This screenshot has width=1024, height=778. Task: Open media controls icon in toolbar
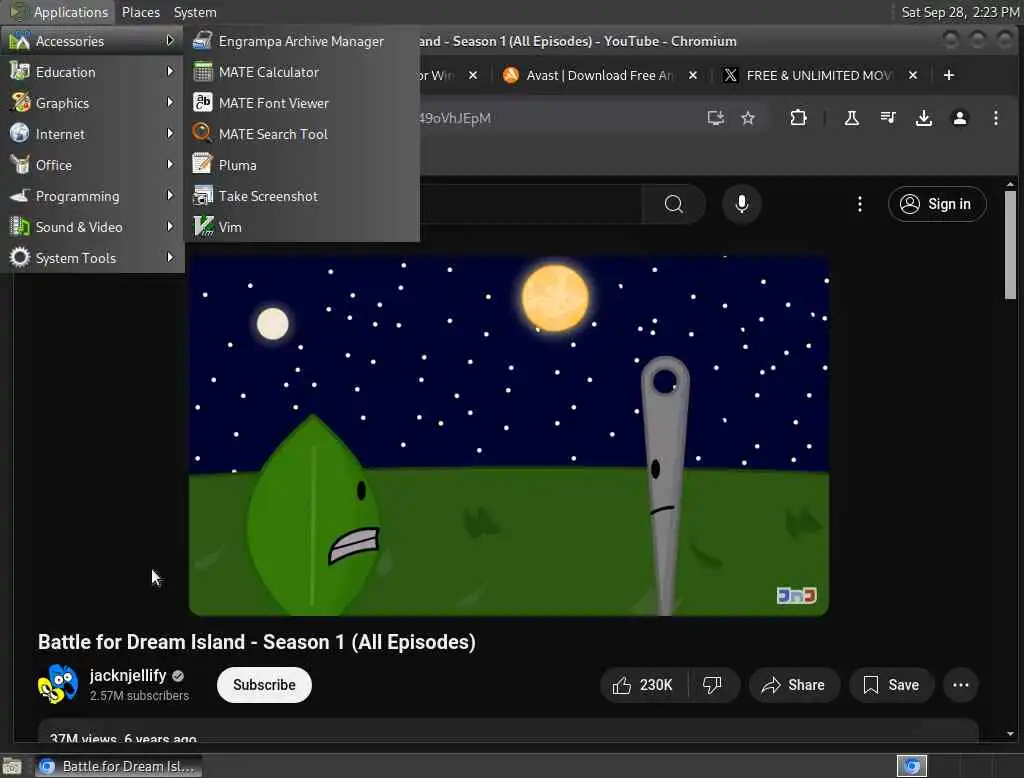coord(888,118)
